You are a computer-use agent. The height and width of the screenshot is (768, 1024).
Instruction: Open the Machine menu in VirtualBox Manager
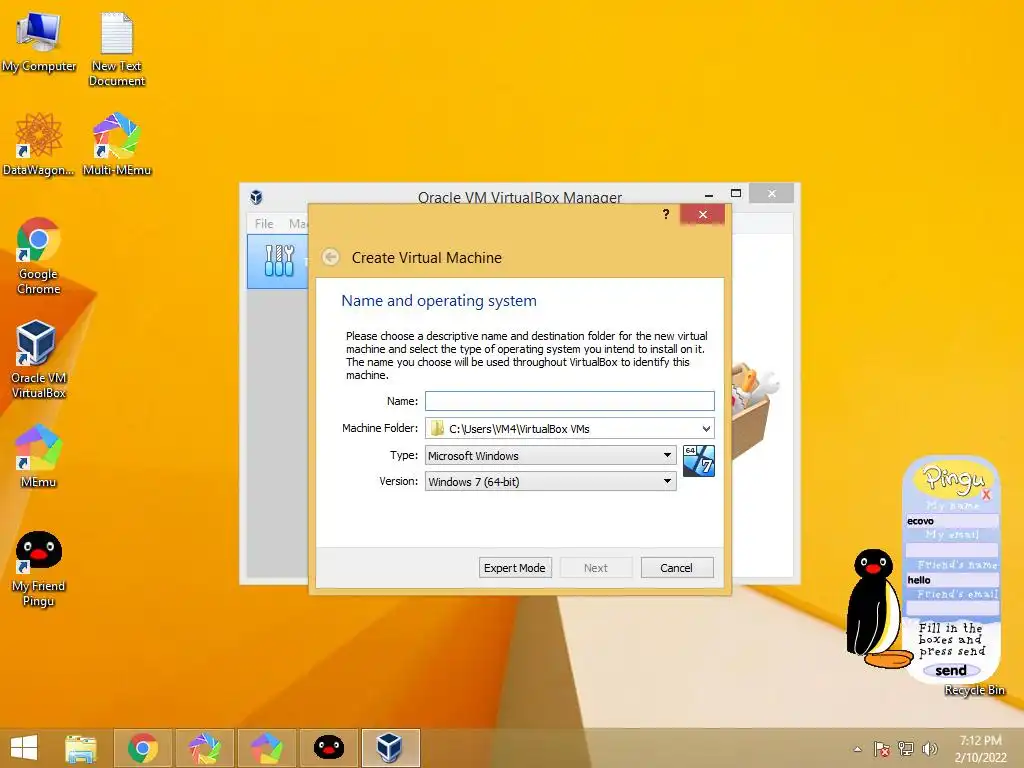click(298, 223)
